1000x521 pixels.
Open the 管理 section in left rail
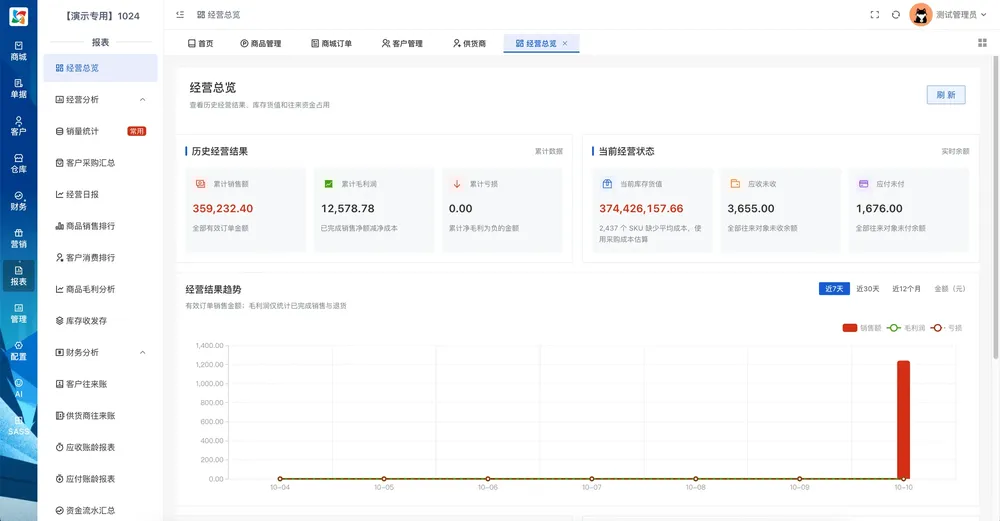click(18, 313)
